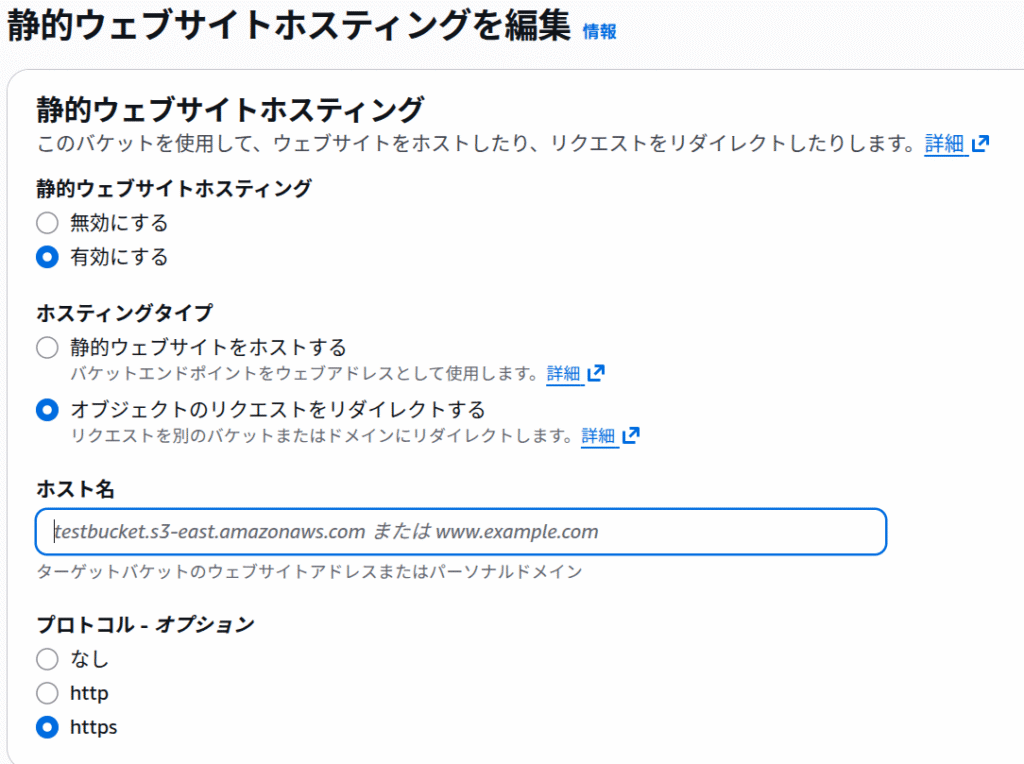The image size is (1024, 764).
Task: Open 詳細 link about redirecting to another bucket
Action: coord(598,436)
